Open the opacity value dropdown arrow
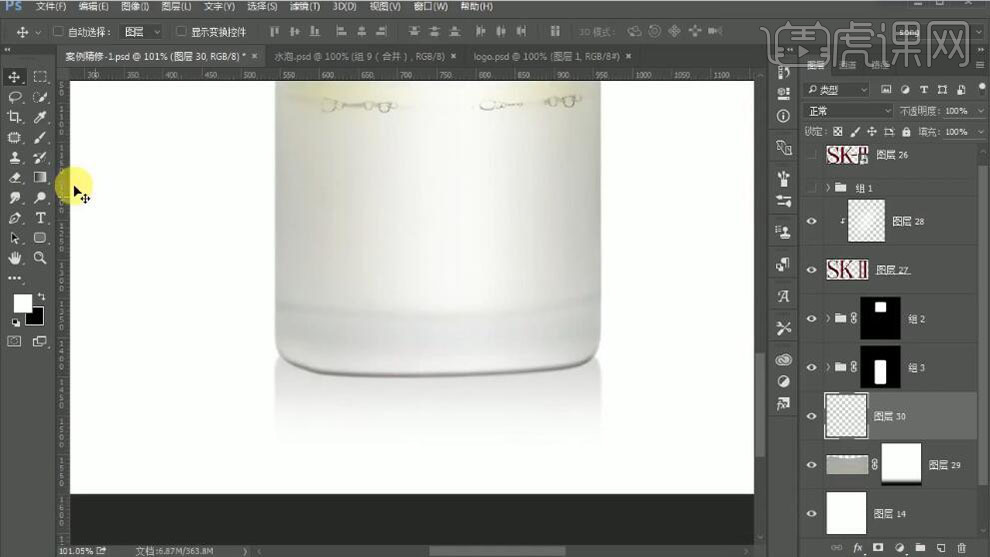The height and width of the screenshot is (557, 990). tap(980, 111)
